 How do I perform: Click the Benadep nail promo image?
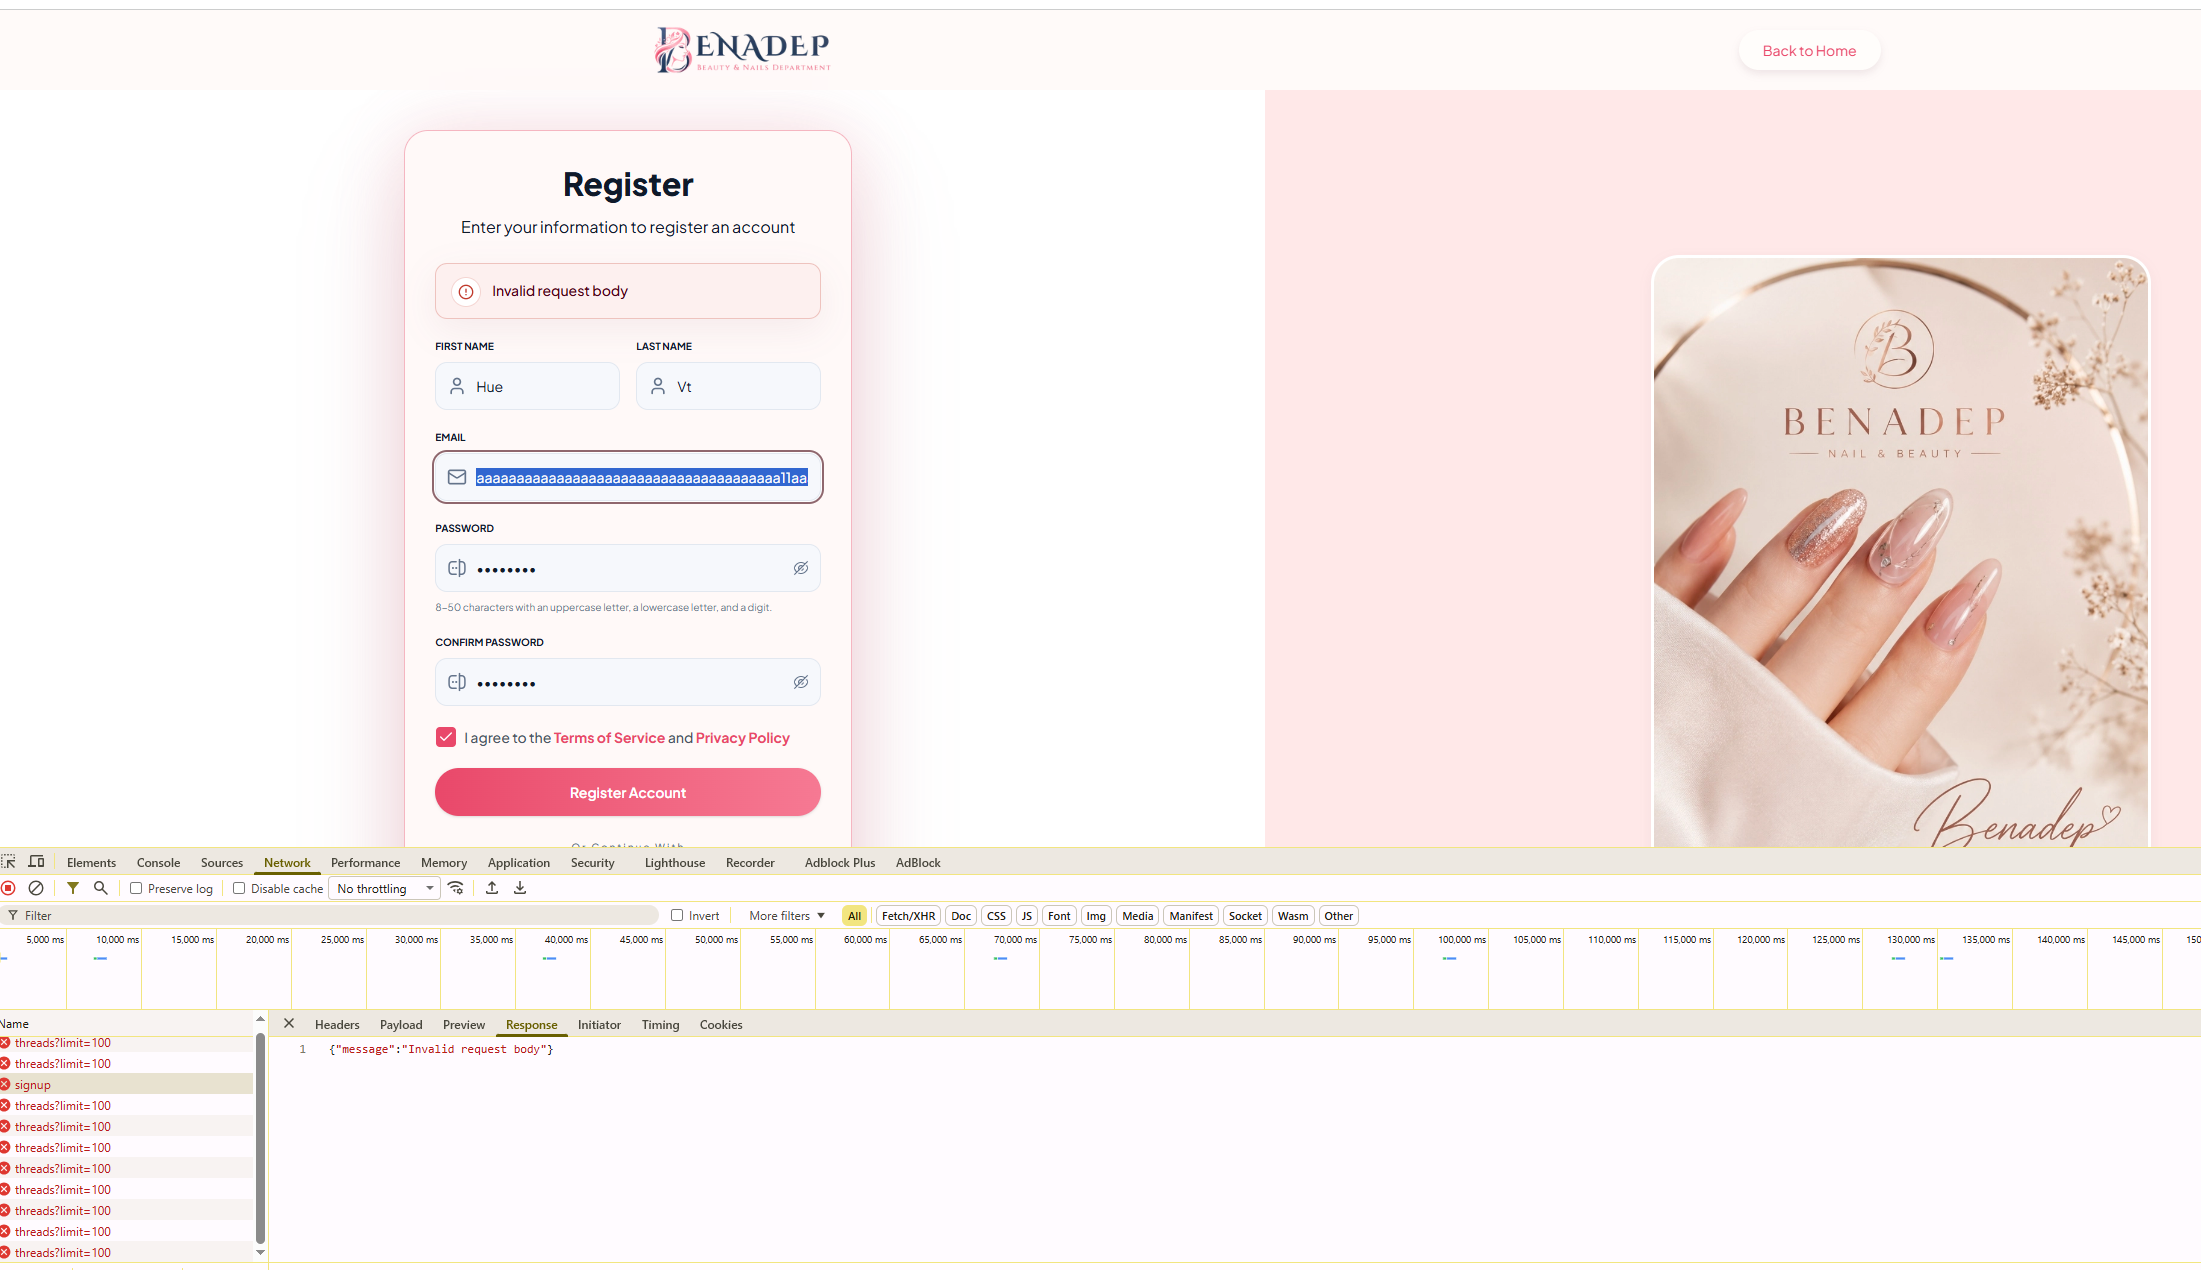[1900, 552]
